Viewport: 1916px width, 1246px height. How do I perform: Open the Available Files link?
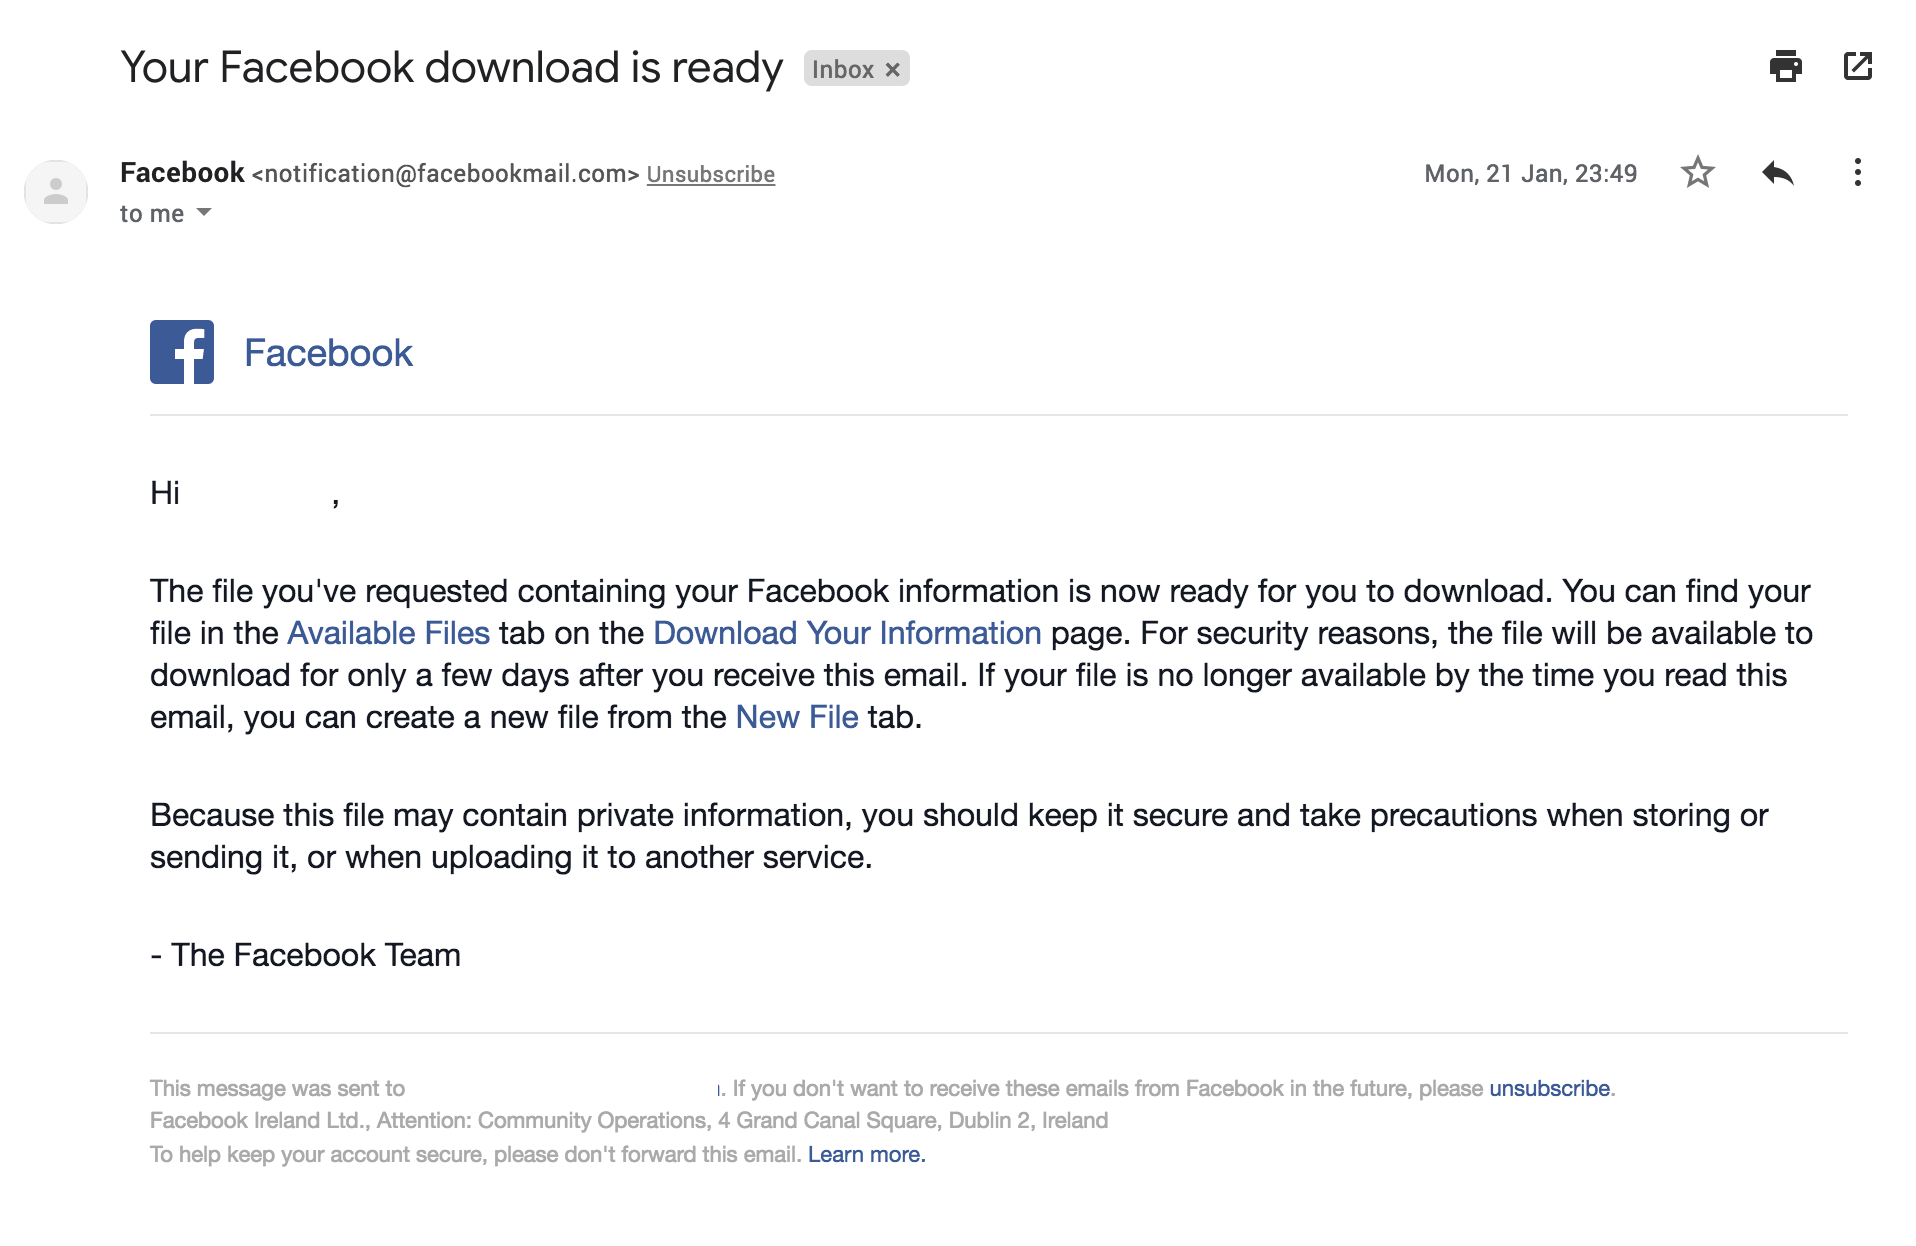tap(389, 633)
